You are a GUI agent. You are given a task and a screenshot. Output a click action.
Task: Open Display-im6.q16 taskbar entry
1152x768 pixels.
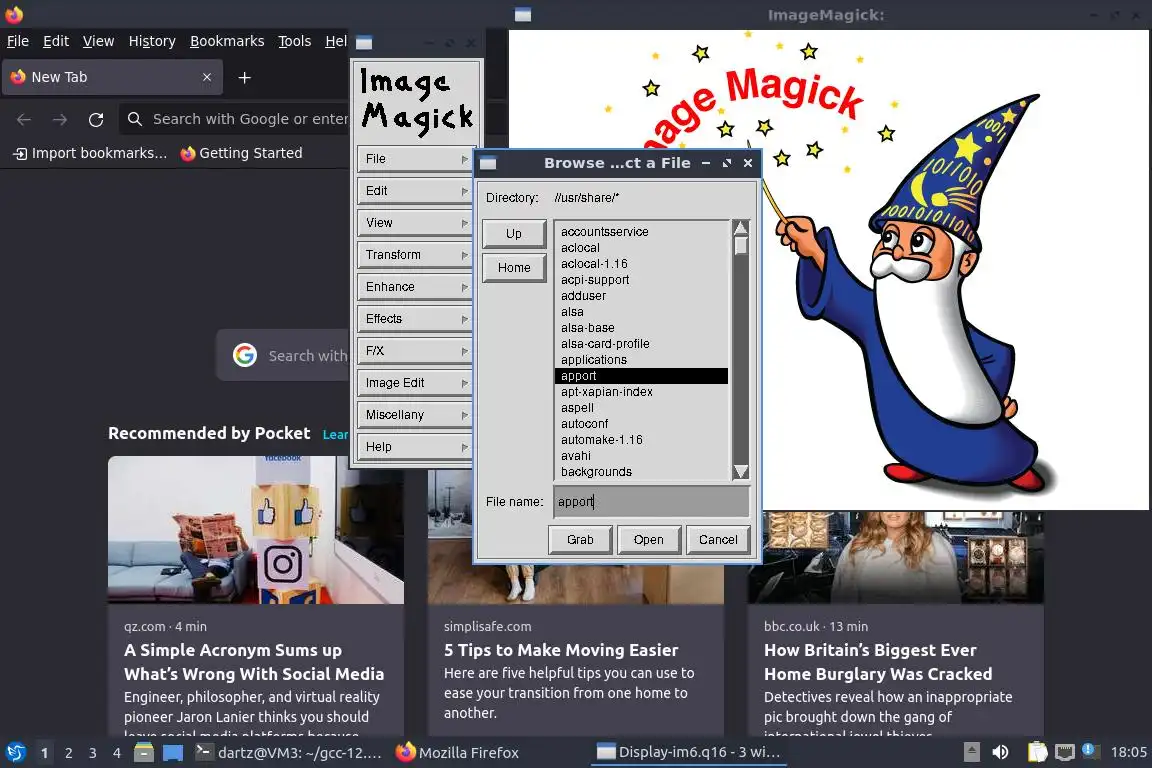coord(688,753)
